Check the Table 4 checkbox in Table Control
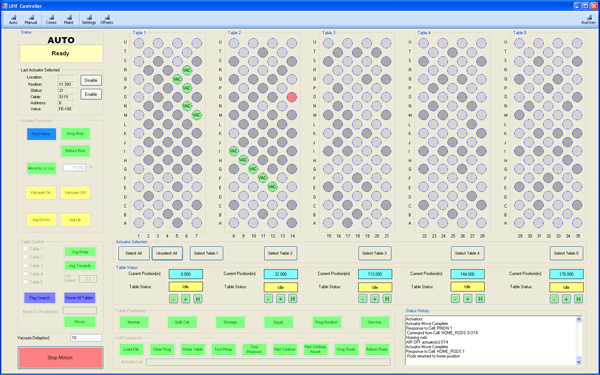This screenshot has height=375, width=600. click(x=25, y=274)
